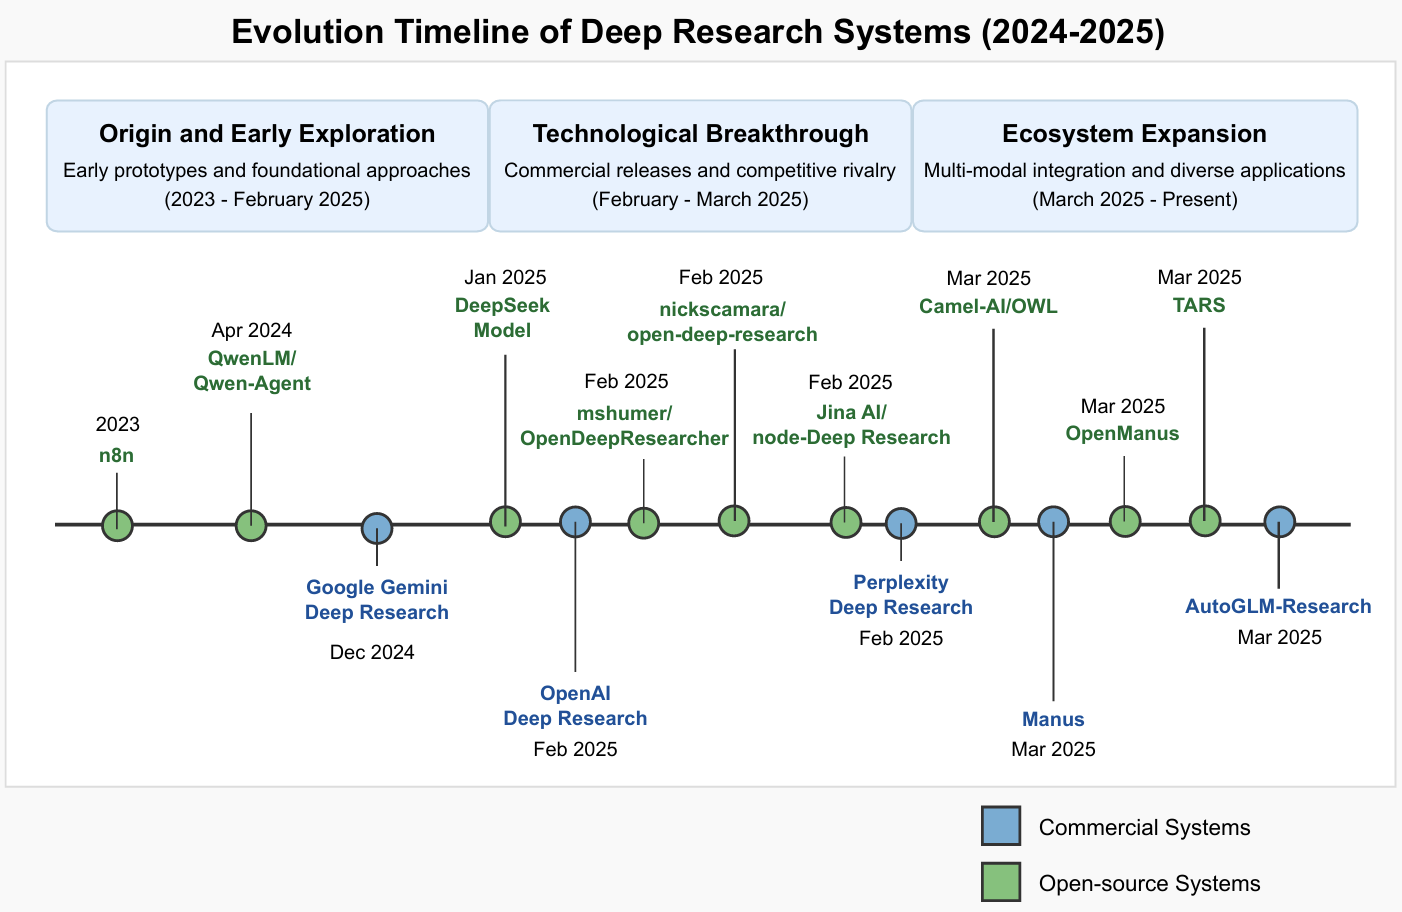Screen dimensions: 1402x912
Task: Click the blue Commercial Systems legend swatch
Action: pos(1001,826)
